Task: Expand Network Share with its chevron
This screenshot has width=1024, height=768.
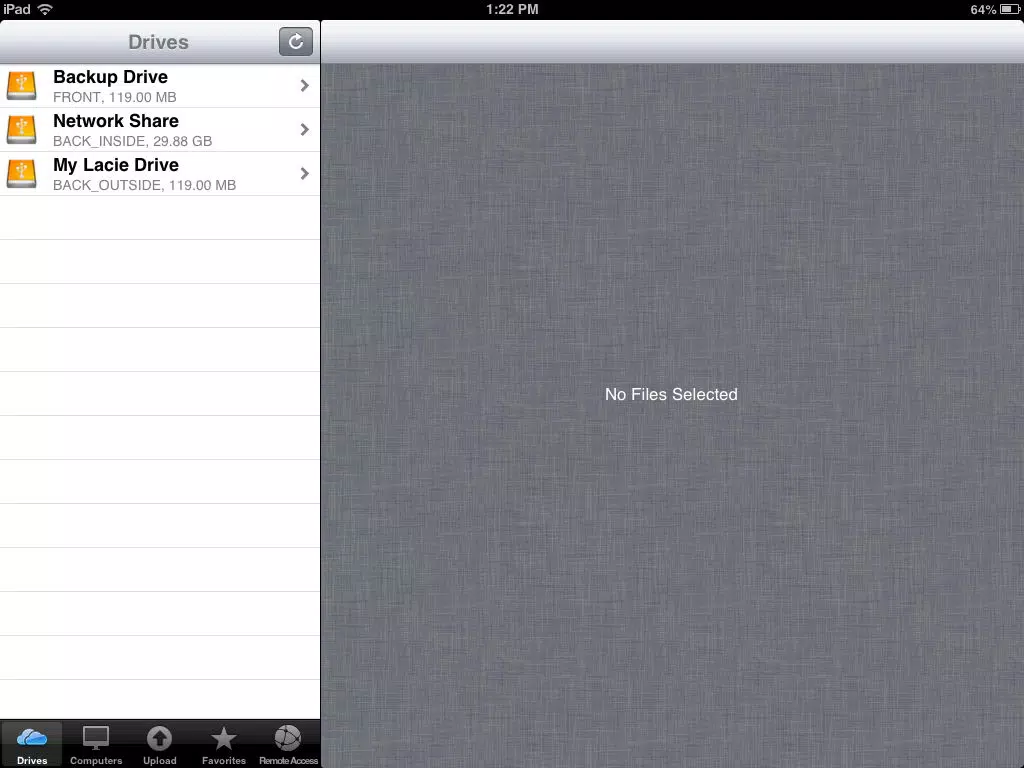Action: click(304, 129)
